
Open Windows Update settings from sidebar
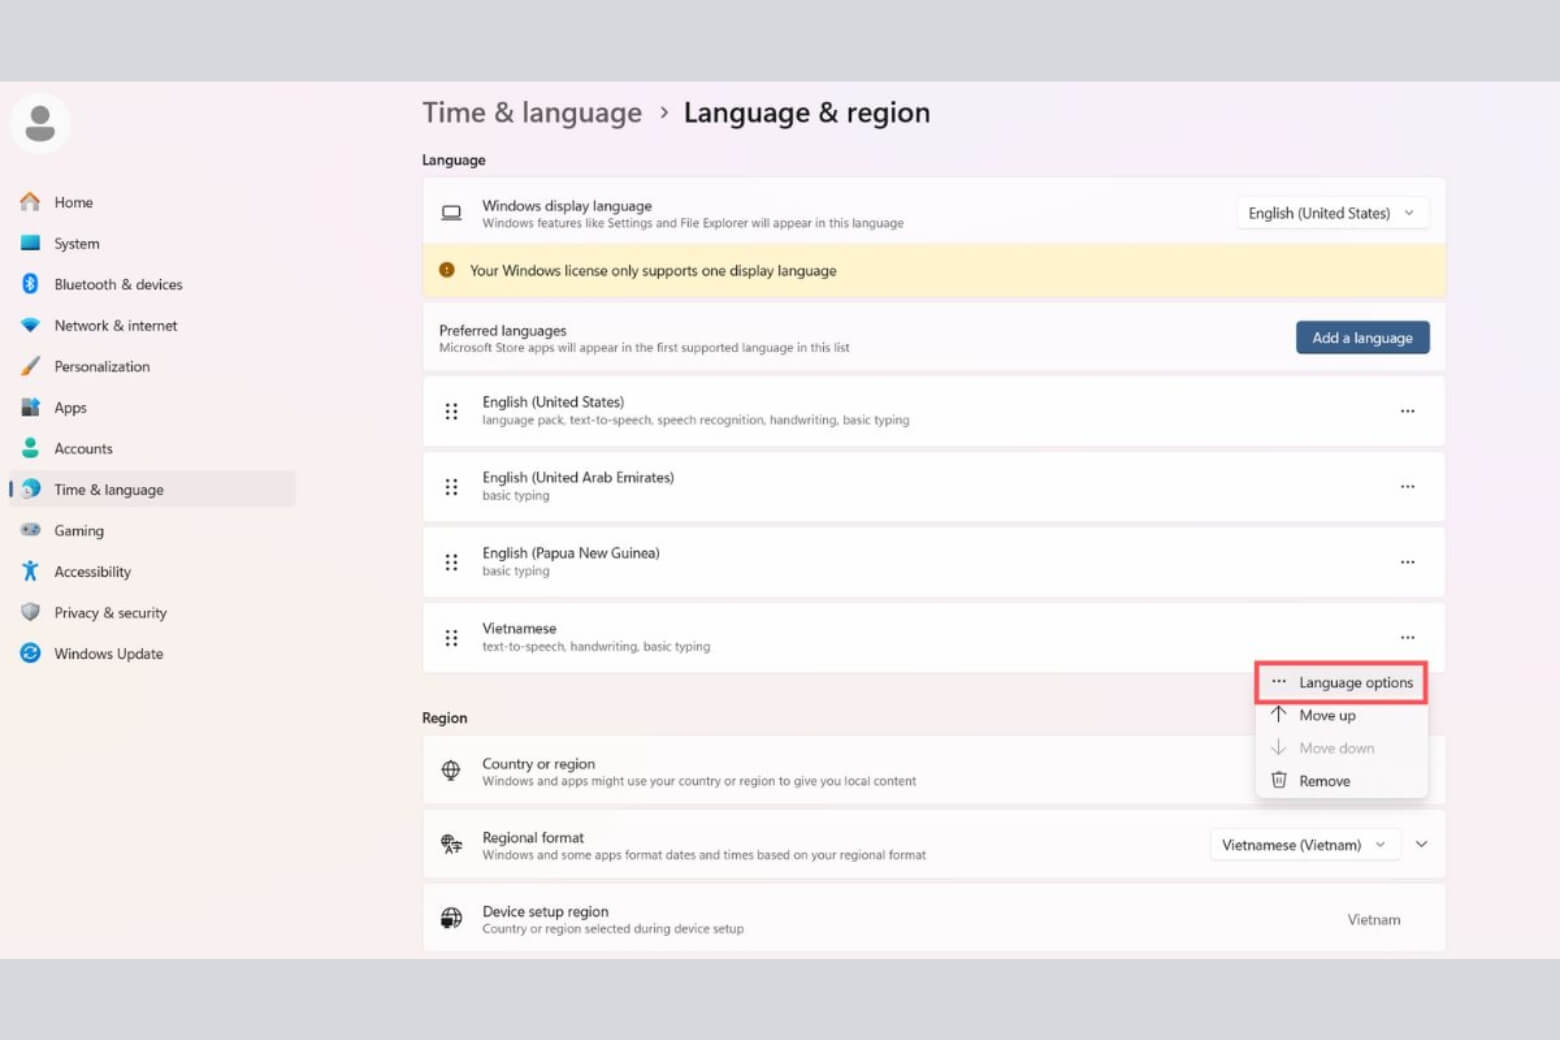pyautogui.click(x=108, y=653)
